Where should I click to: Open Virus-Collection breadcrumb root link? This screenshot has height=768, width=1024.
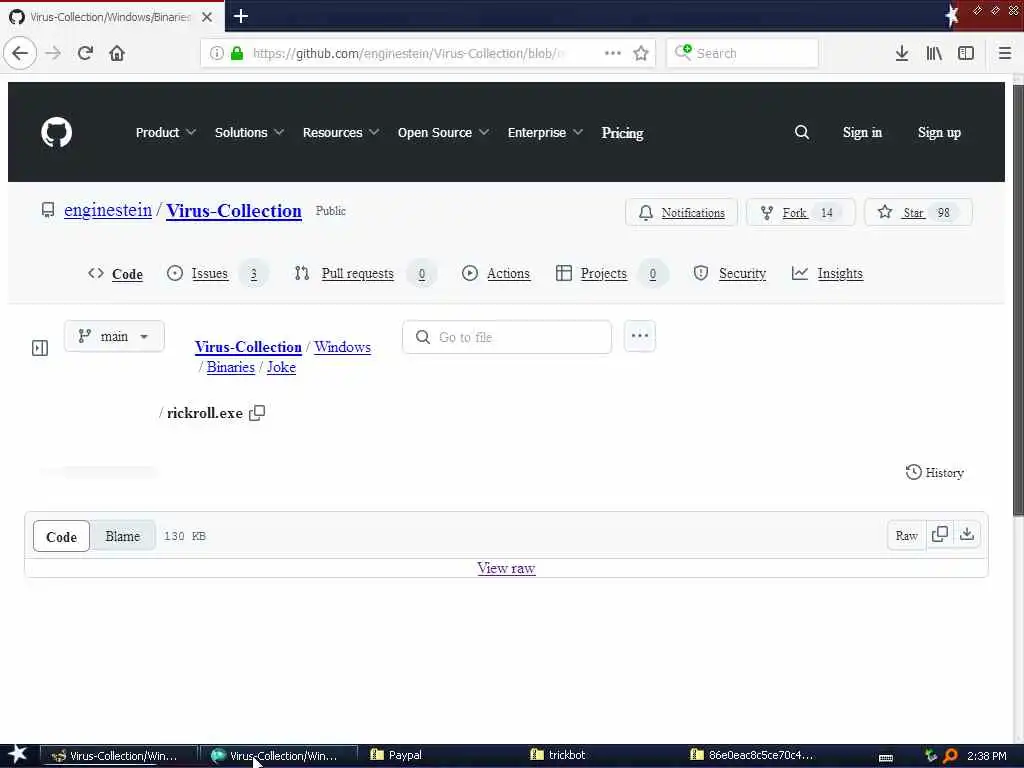click(x=248, y=347)
